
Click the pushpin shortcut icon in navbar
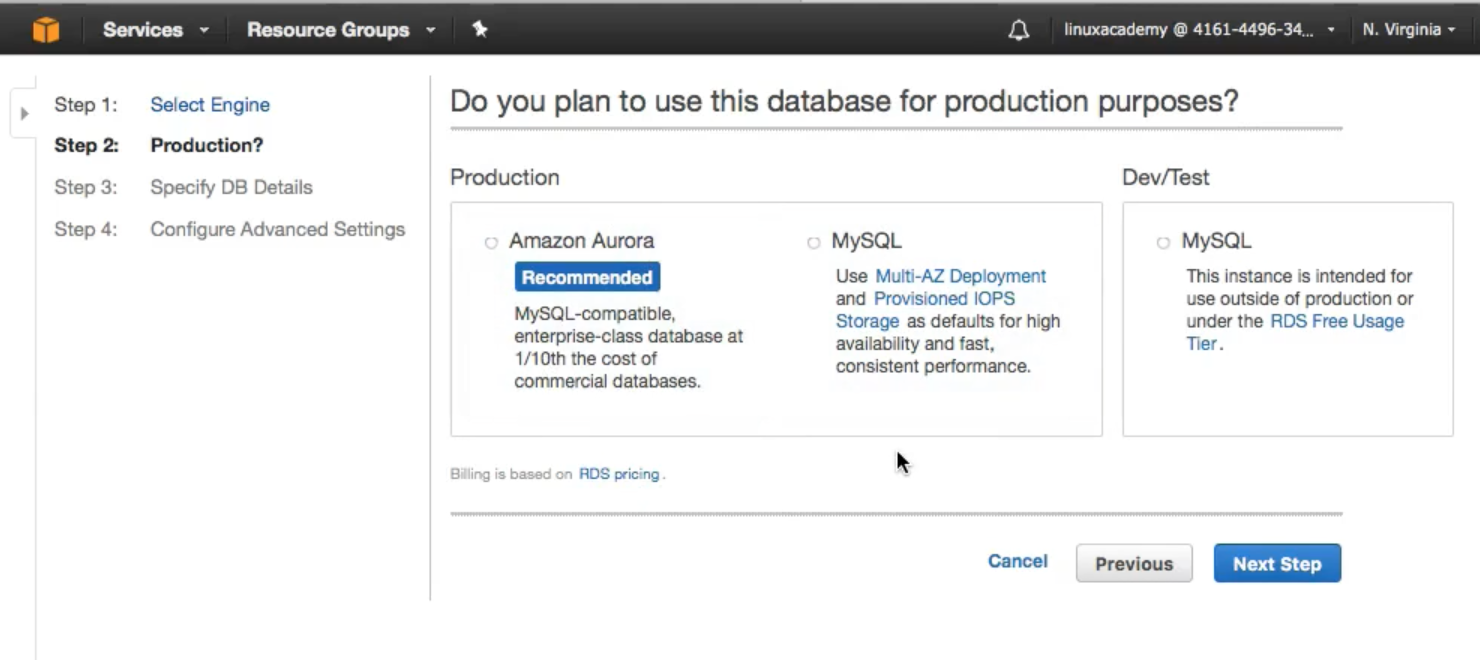pyautogui.click(x=480, y=30)
